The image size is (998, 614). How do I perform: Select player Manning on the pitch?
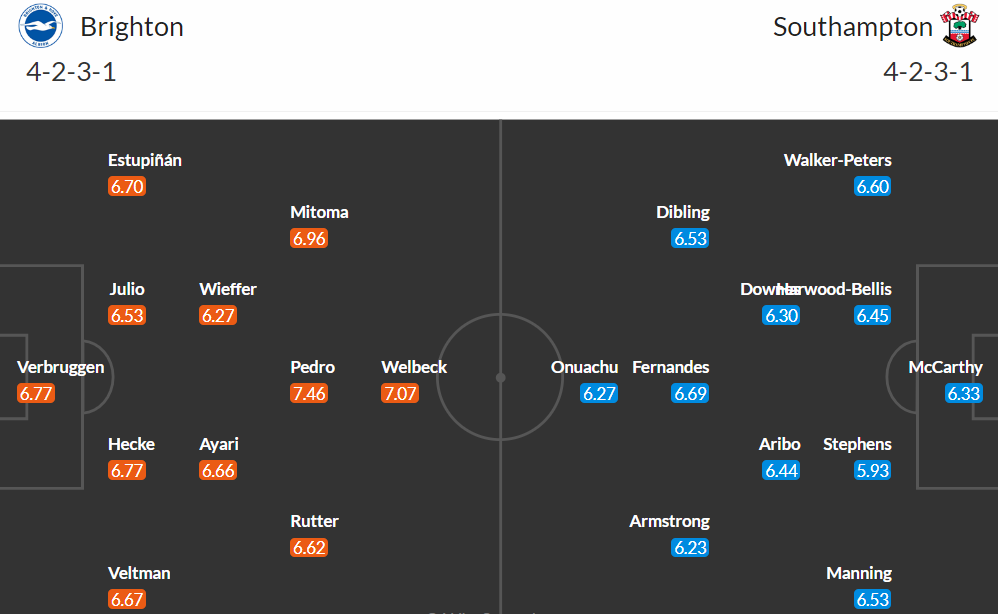[859, 573]
